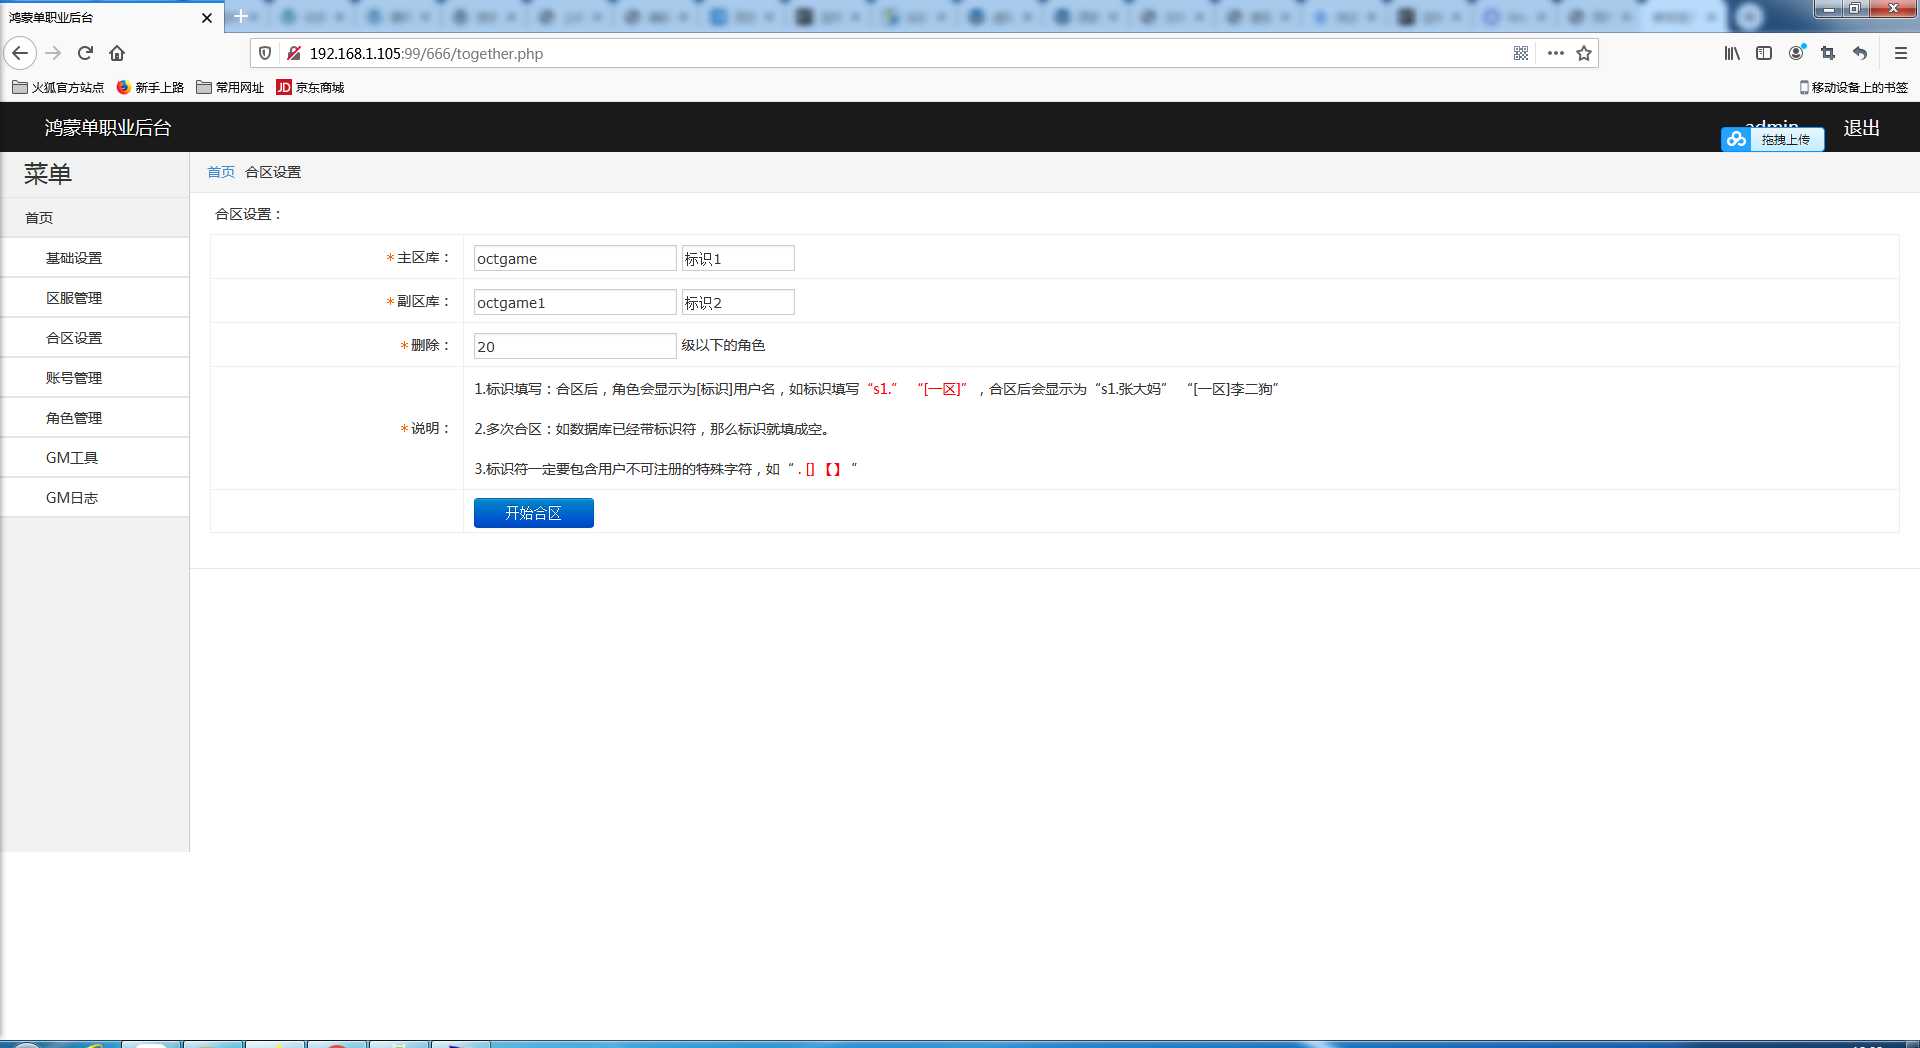Click the 首页 breadcrumb link
This screenshot has height=1048, width=1920.
pos(220,172)
